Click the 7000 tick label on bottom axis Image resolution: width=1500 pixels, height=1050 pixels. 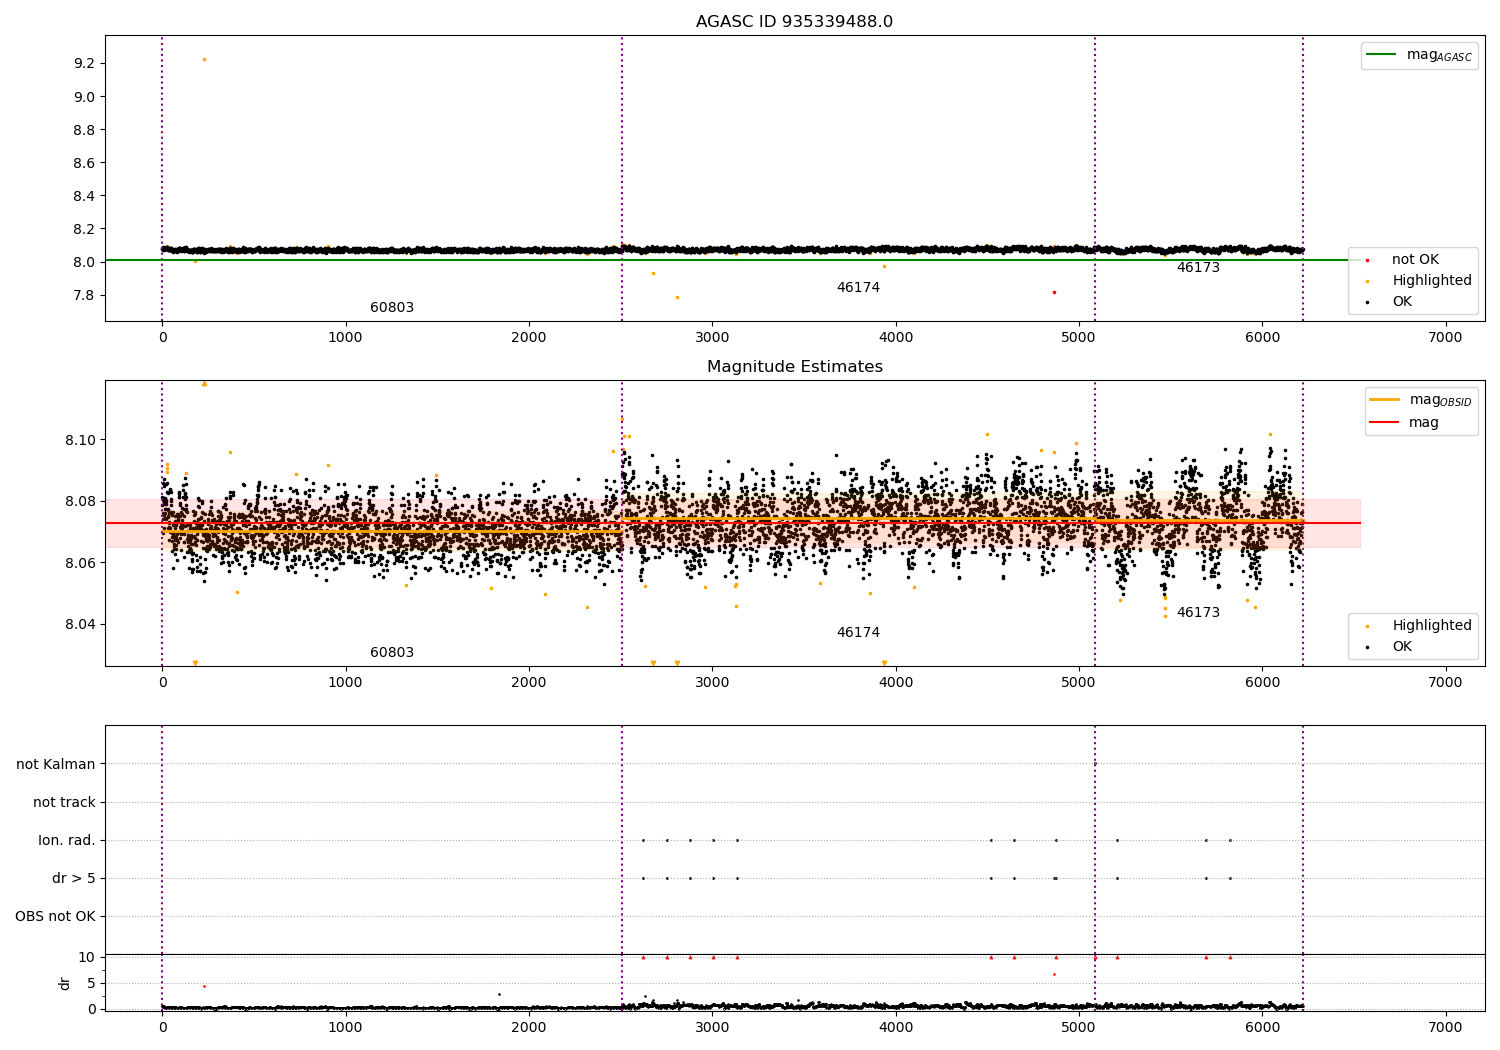tap(1445, 1027)
